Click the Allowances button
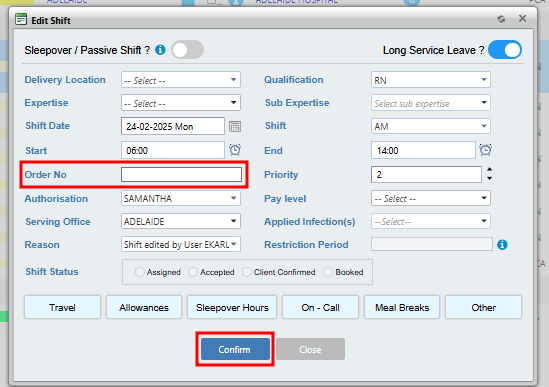This screenshot has width=549, height=387. point(144,307)
